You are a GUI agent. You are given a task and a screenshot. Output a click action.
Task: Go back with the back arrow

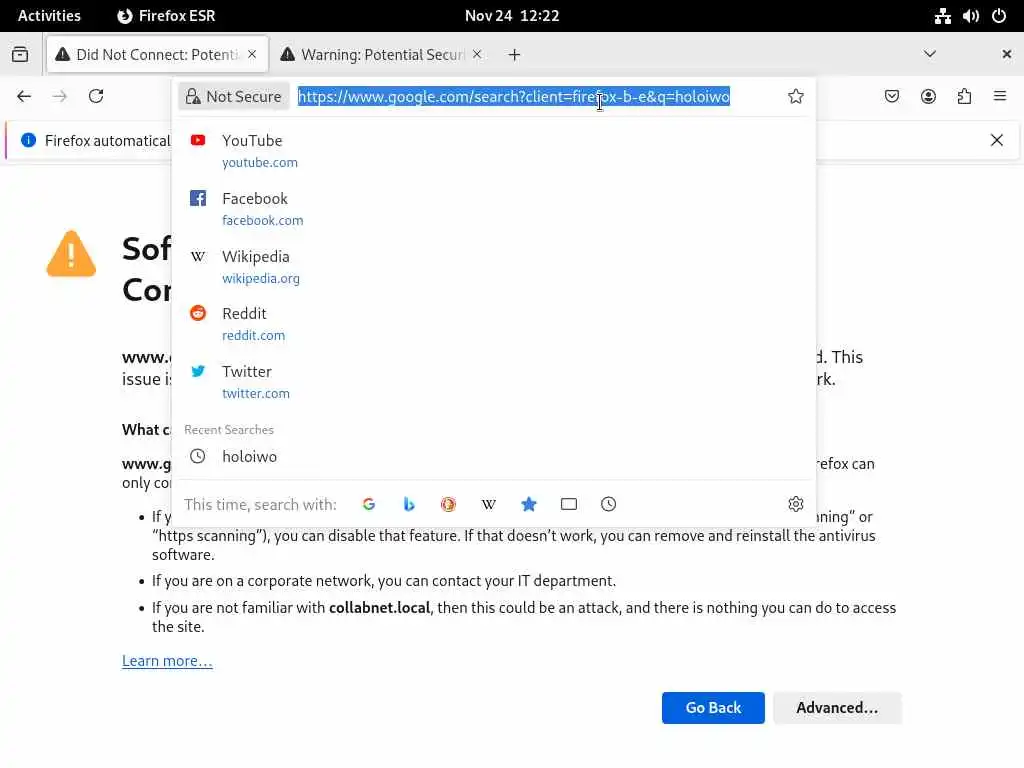(24, 97)
